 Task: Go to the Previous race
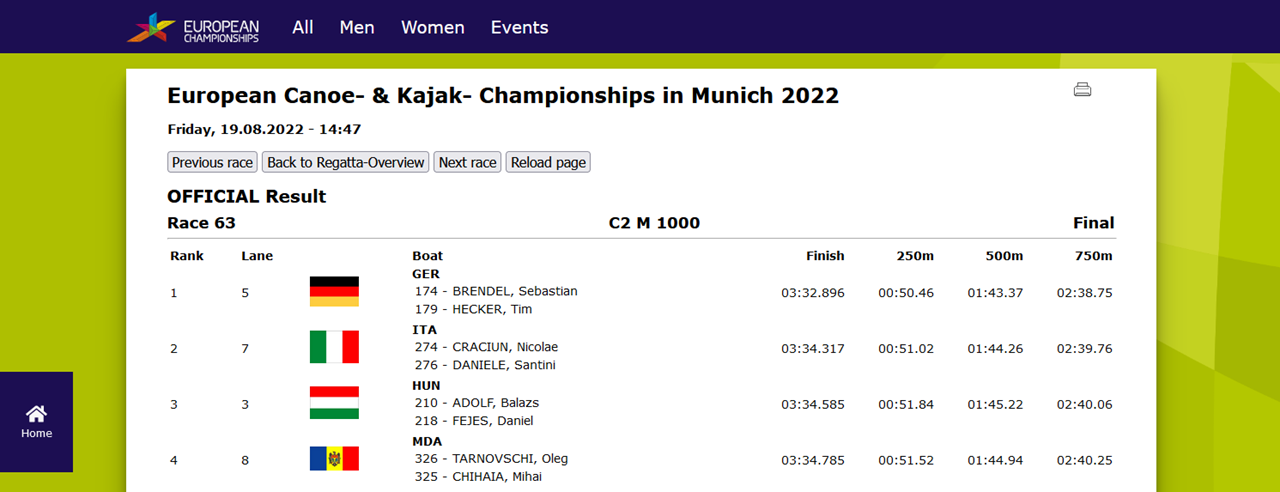click(x=212, y=162)
